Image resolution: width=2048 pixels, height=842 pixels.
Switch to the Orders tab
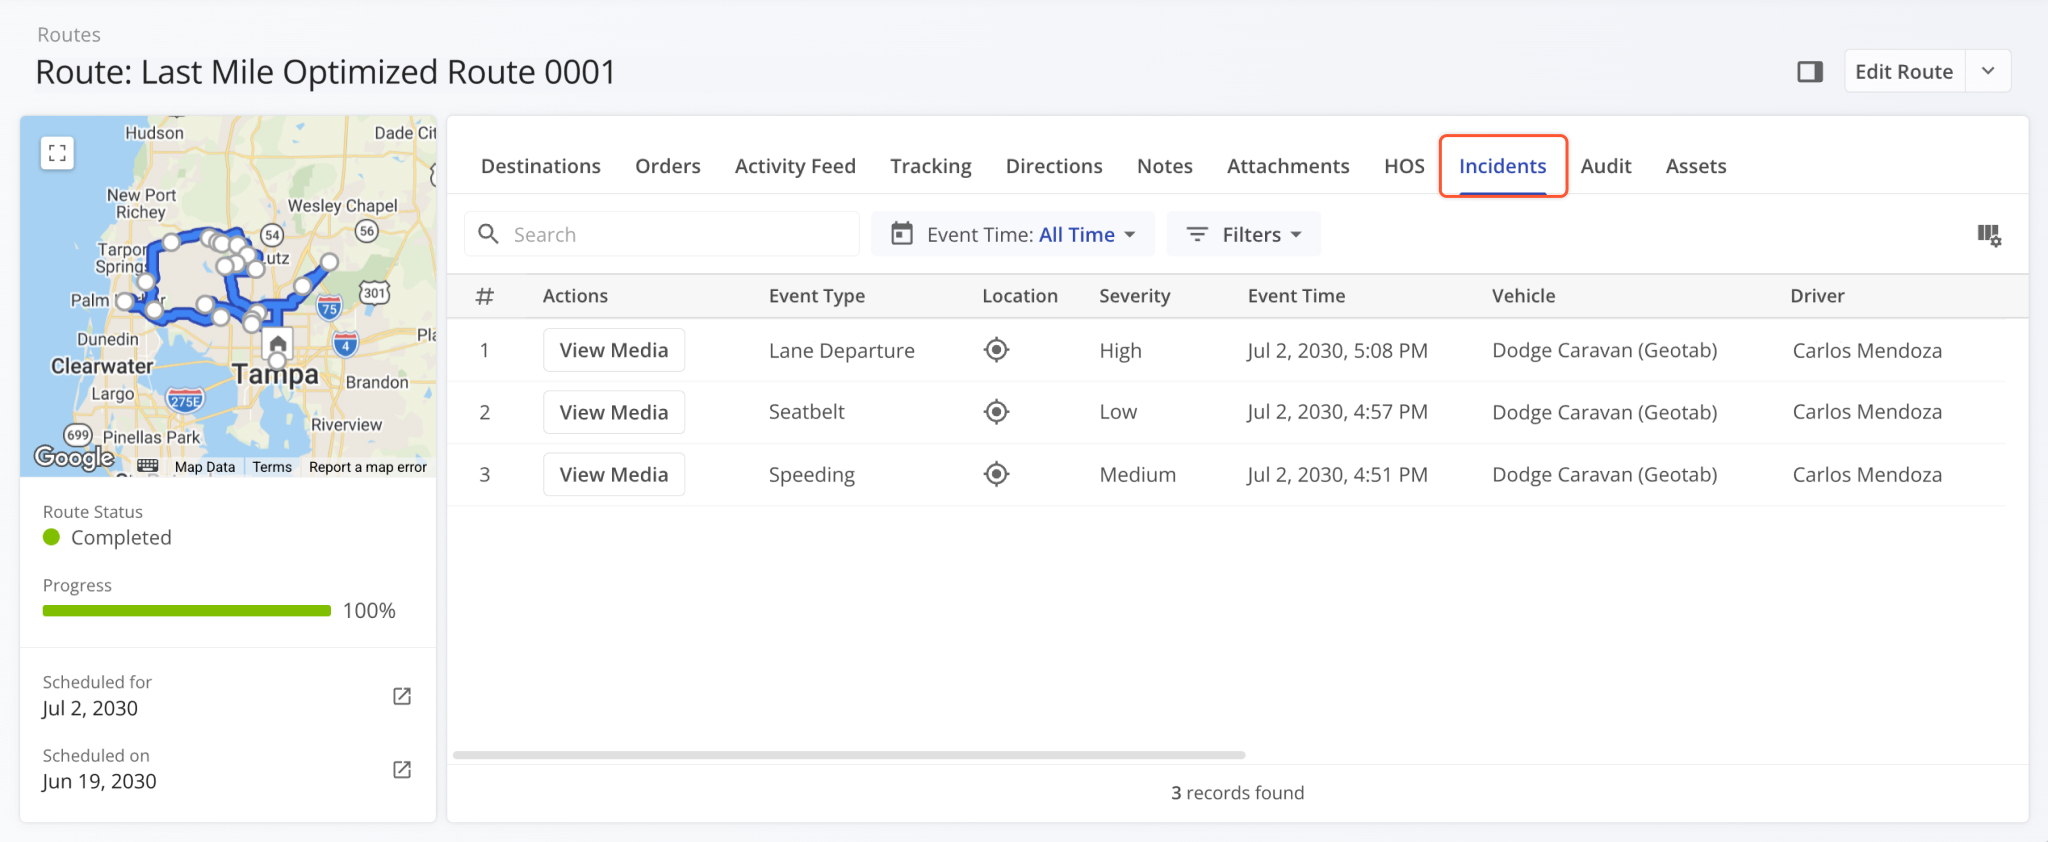click(x=668, y=166)
